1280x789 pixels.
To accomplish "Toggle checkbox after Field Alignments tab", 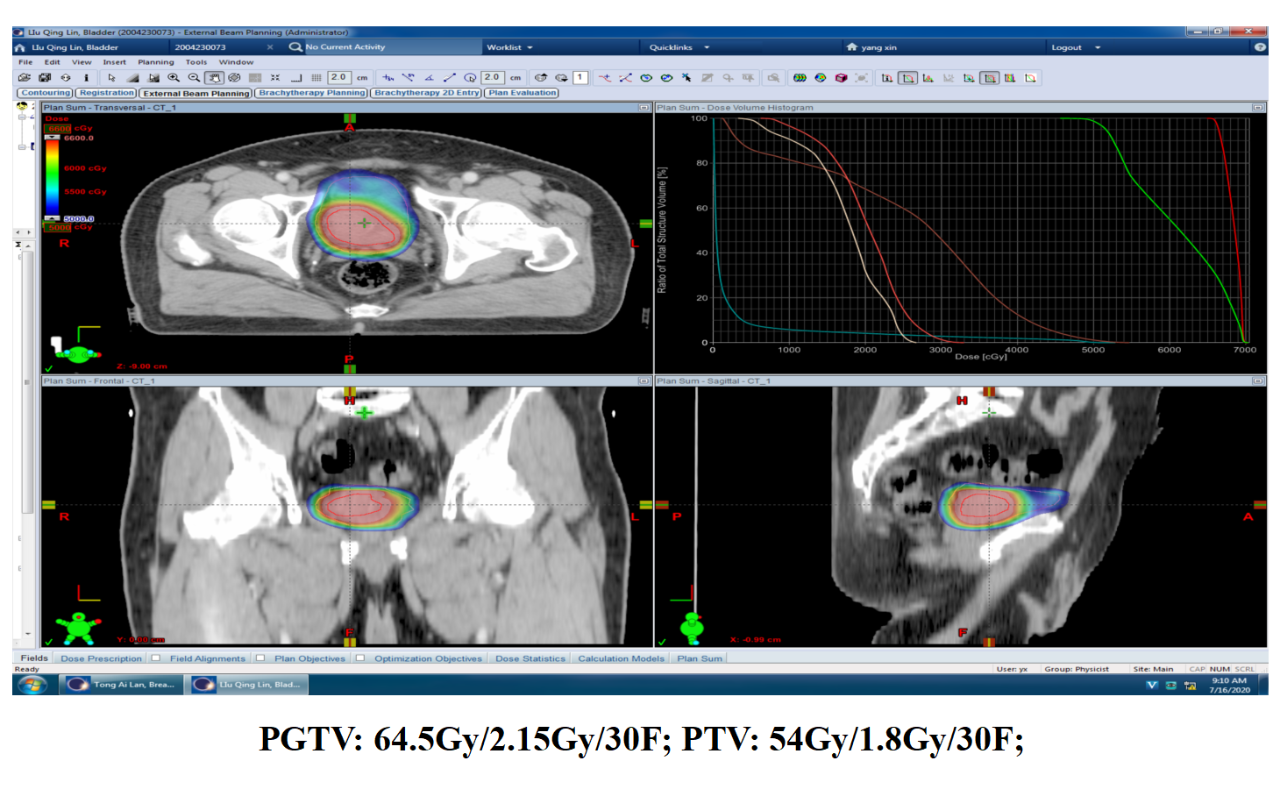I will coord(260,658).
